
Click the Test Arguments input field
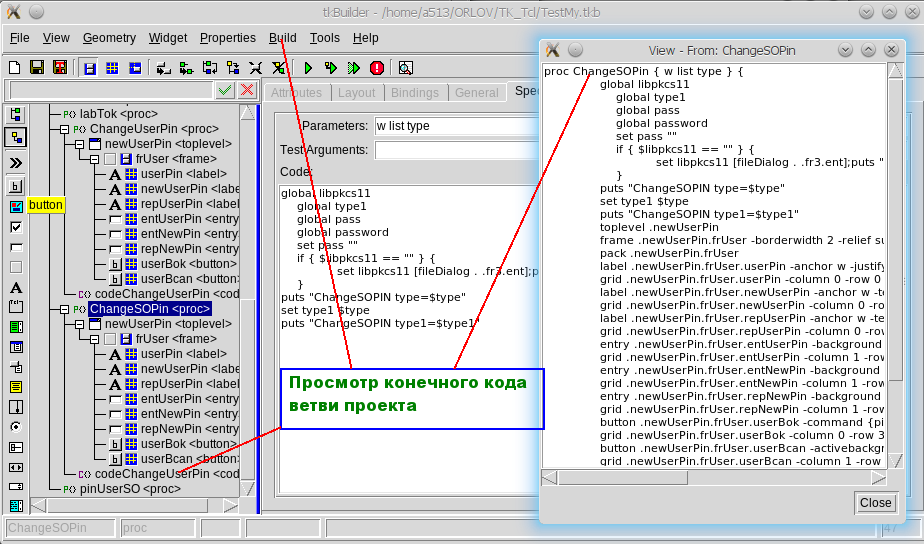click(x=457, y=150)
